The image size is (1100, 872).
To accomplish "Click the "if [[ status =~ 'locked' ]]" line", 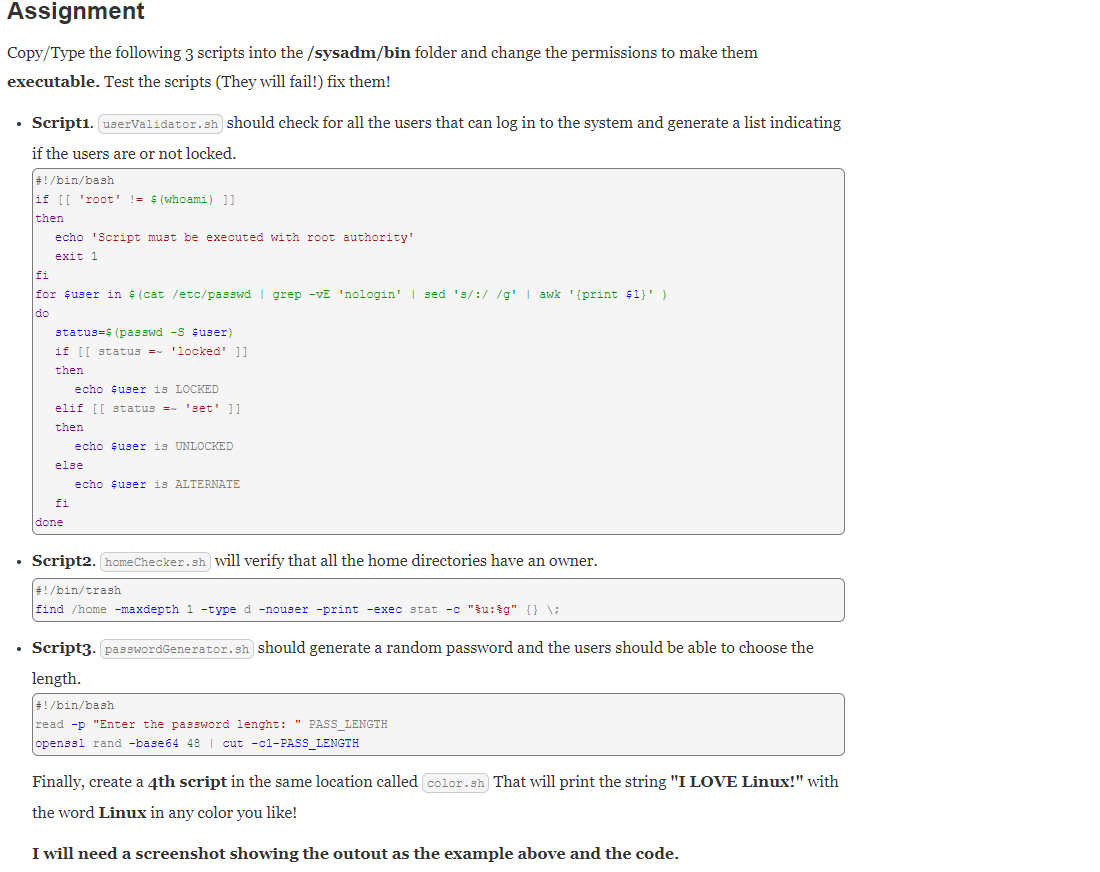I will pyautogui.click(x=152, y=351).
